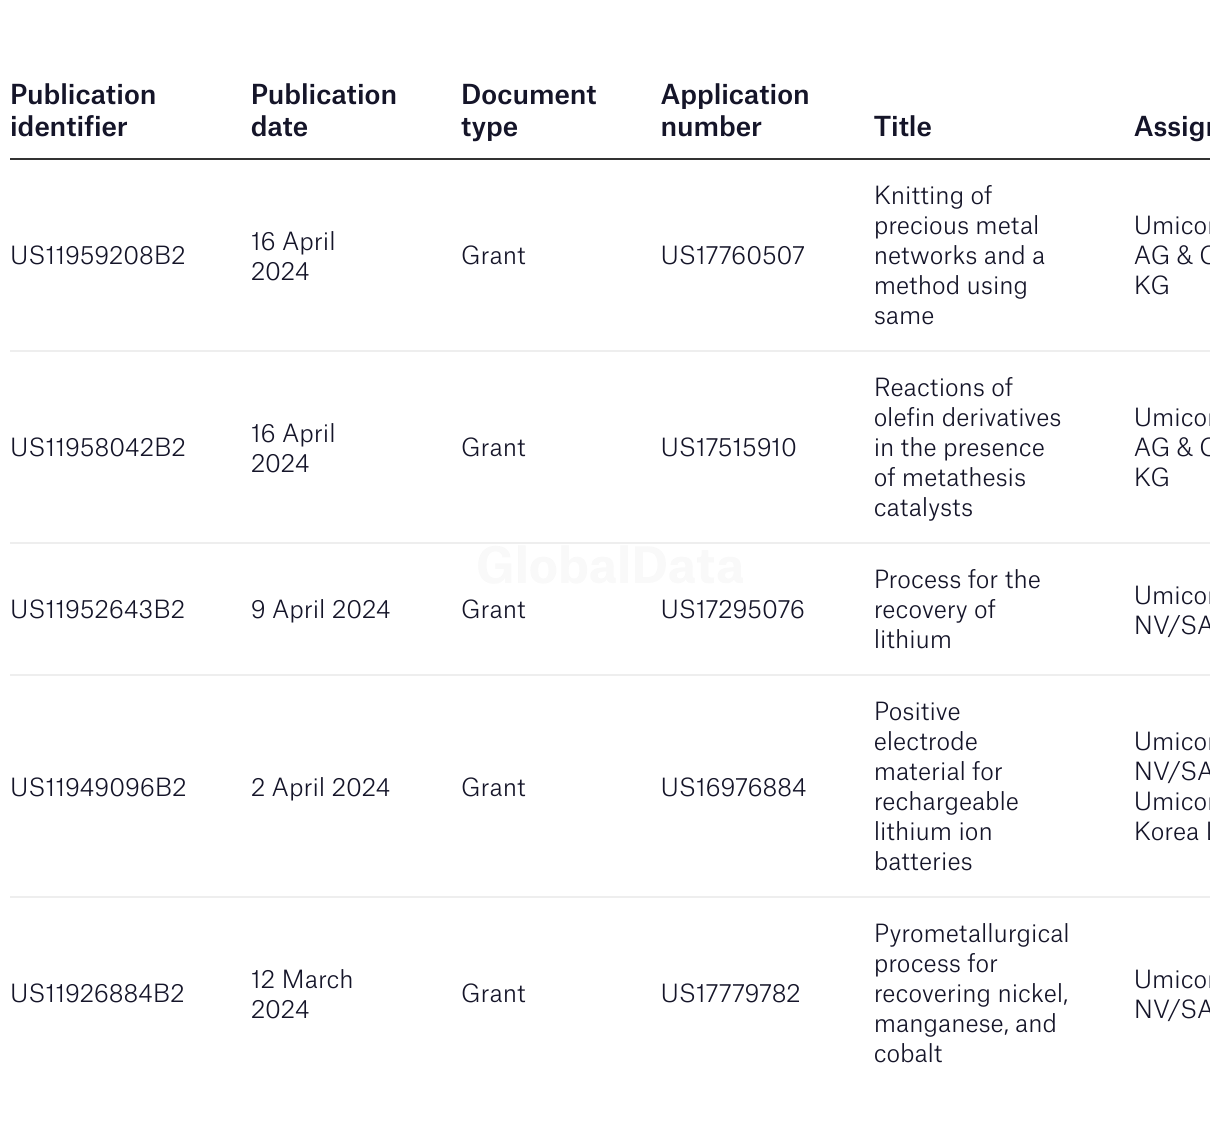This screenshot has height=1130, width=1220.
Task: Click the Publication date column header
Action: point(323,111)
